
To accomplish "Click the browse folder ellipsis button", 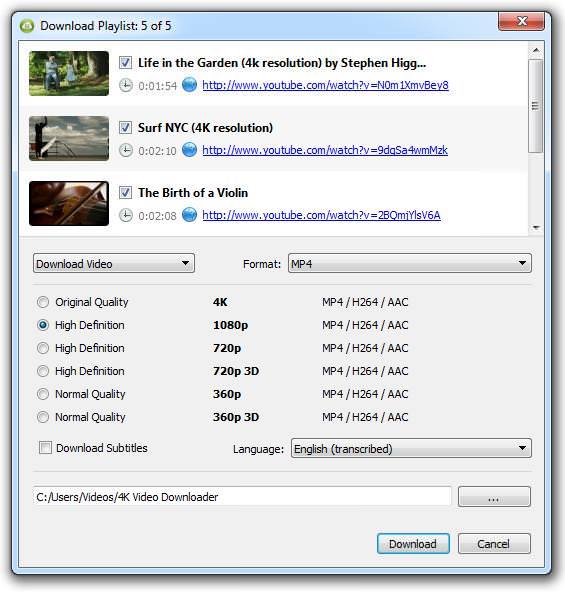I will pos(494,497).
